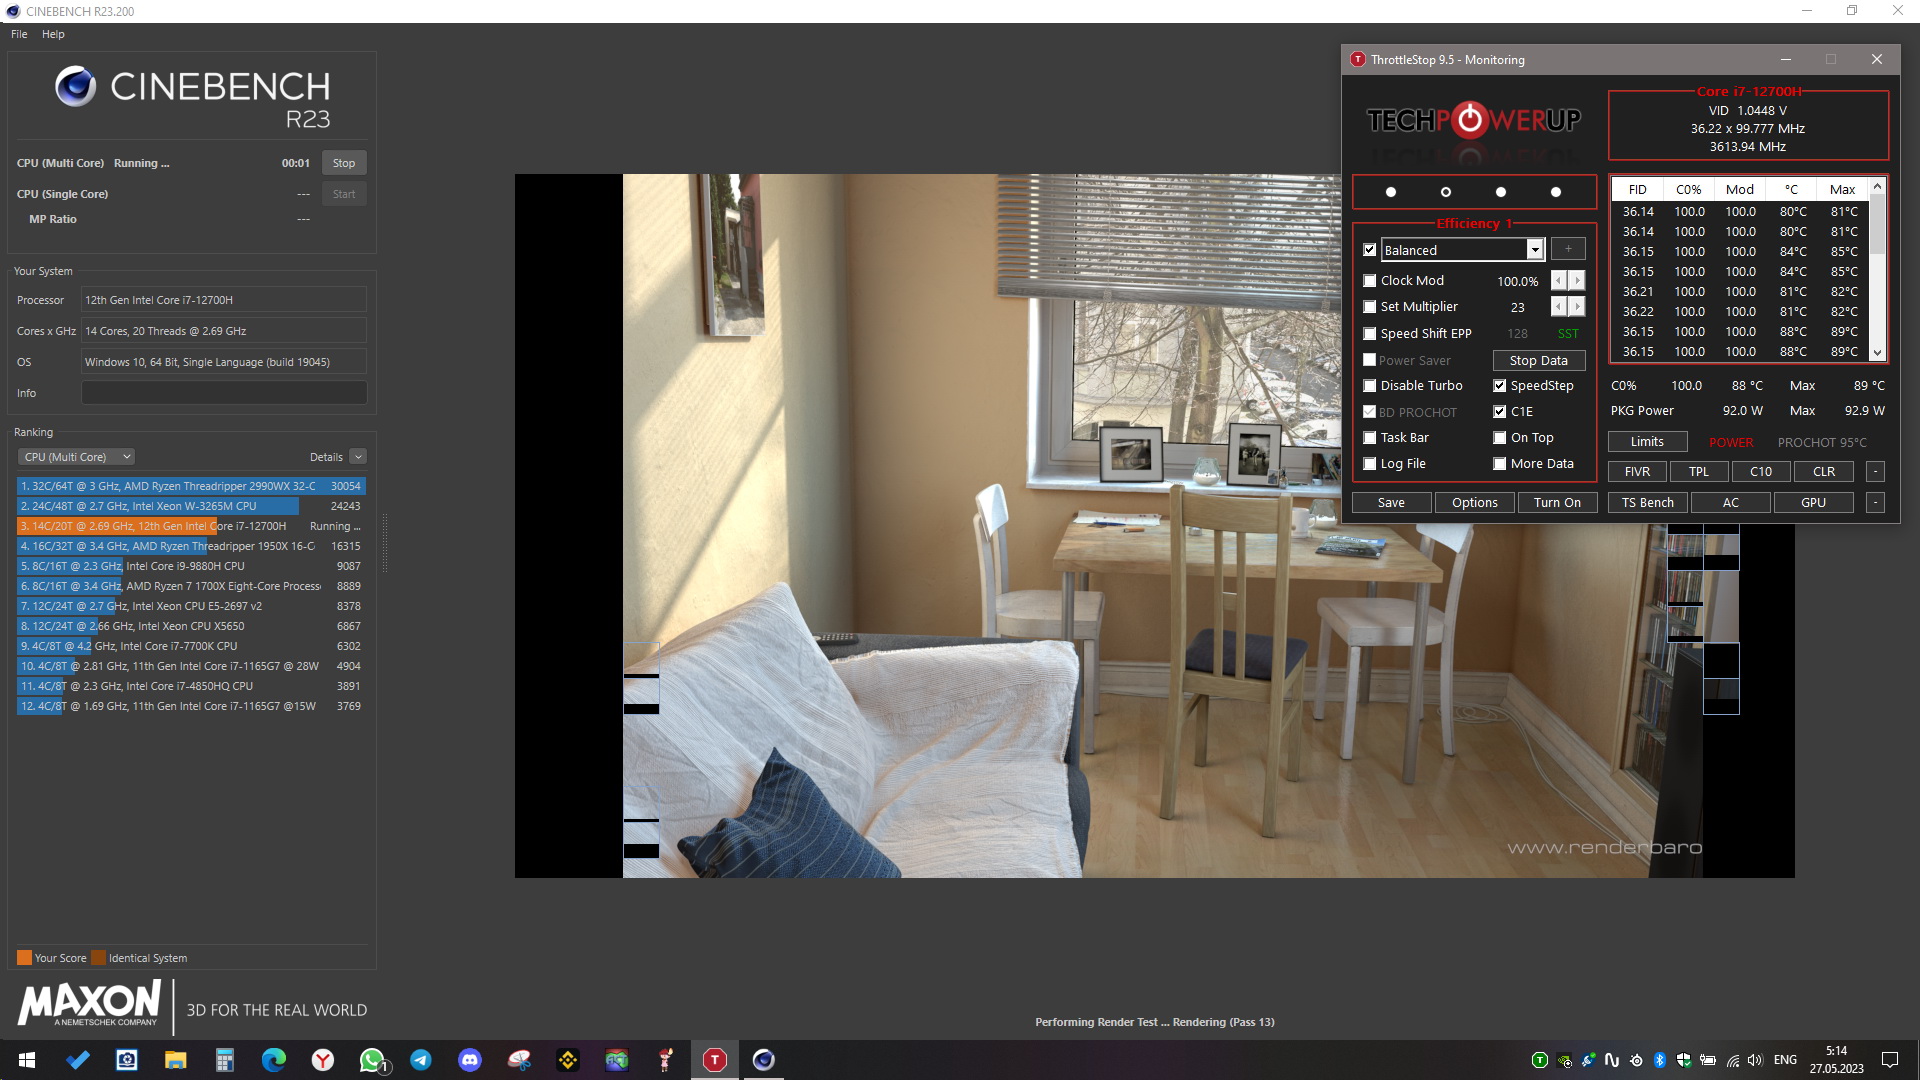The image size is (1920, 1080).
Task: Open the Wi-Fi network tray icon
Action: (1732, 1060)
